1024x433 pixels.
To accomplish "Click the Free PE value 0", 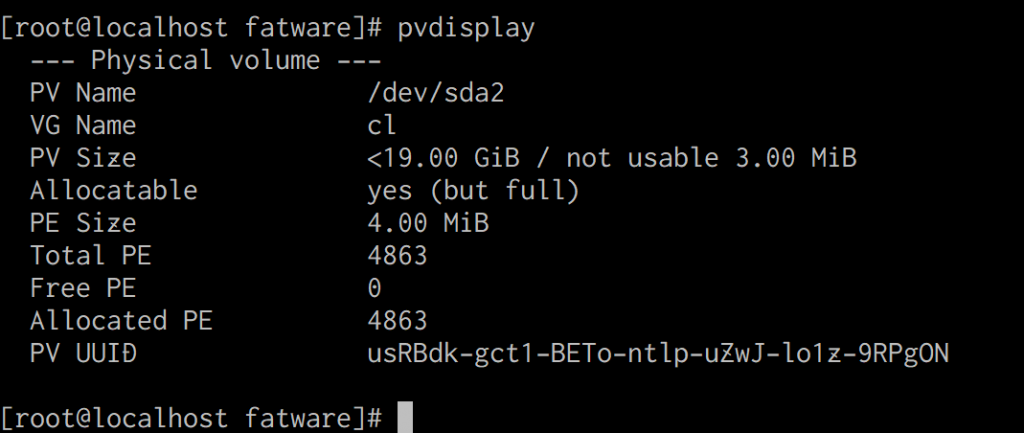I will (374, 288).
